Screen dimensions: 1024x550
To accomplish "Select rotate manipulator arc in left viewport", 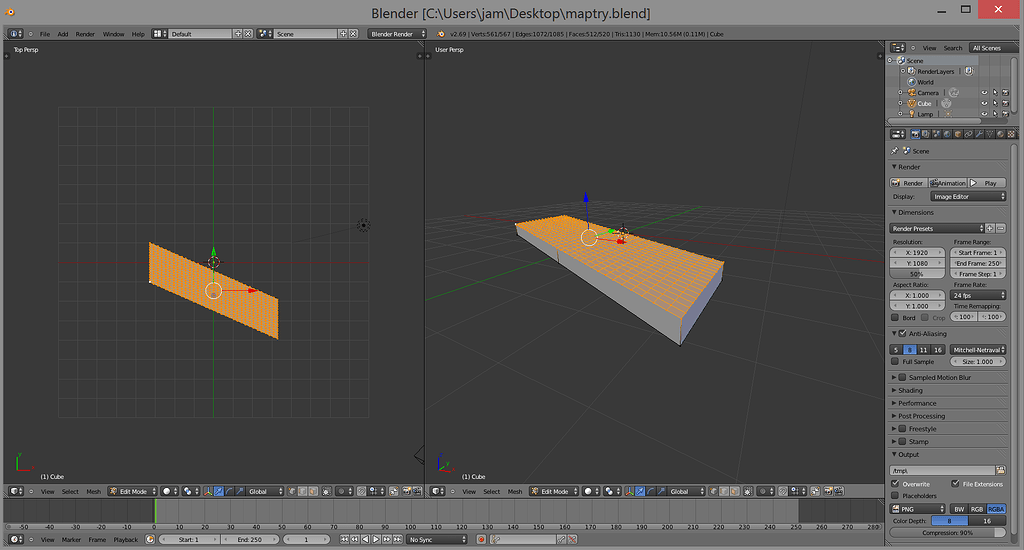I will (x=229, y=491).
